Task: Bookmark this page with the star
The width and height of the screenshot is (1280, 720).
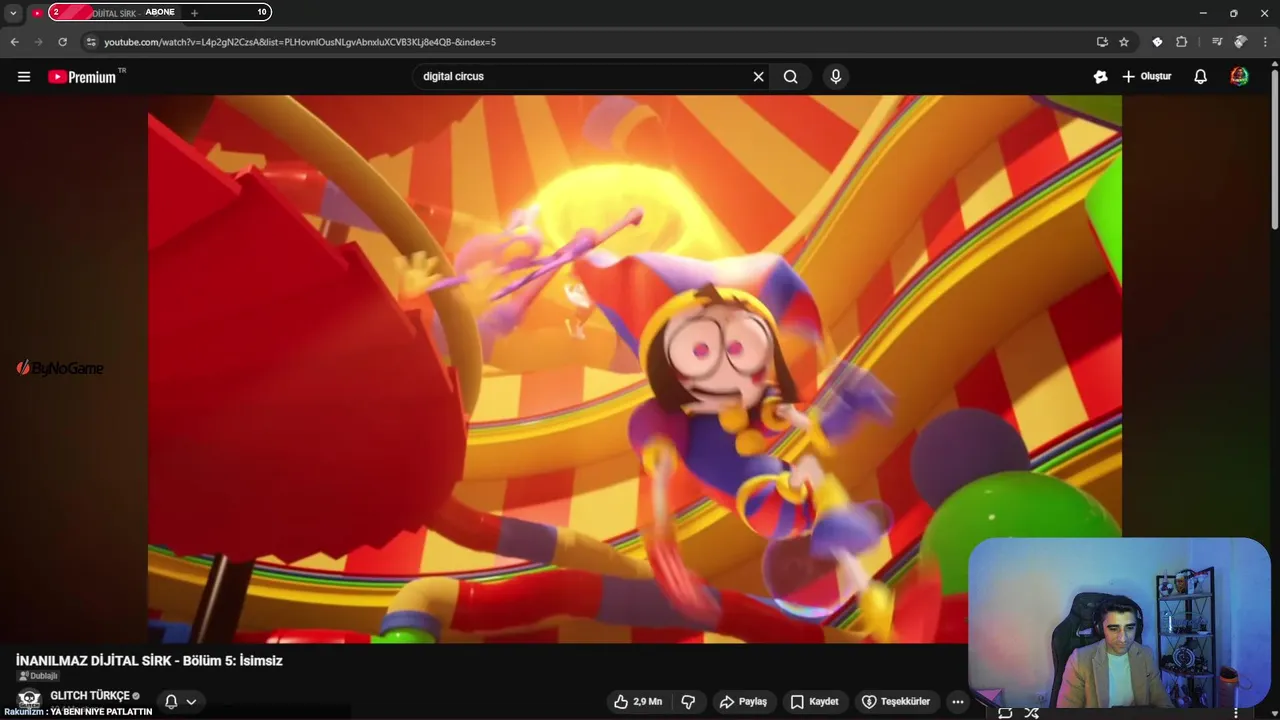Action: pyautogui.click(x=1124, y=42)
